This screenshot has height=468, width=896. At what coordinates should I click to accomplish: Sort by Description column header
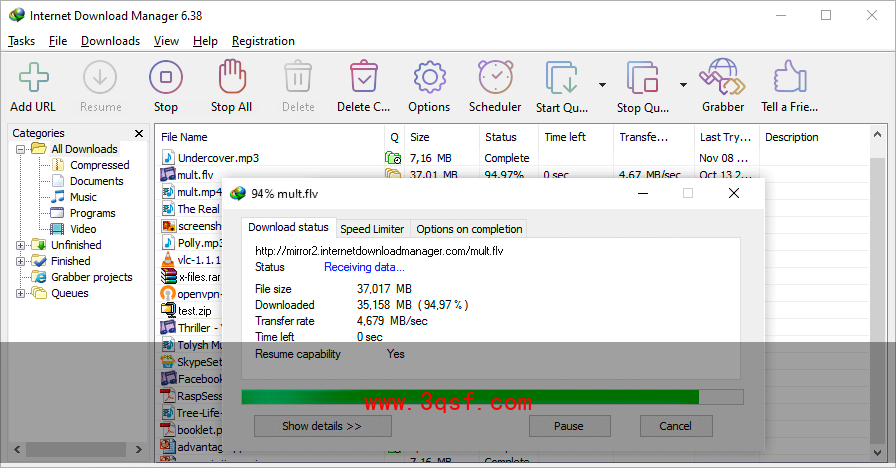814,137
